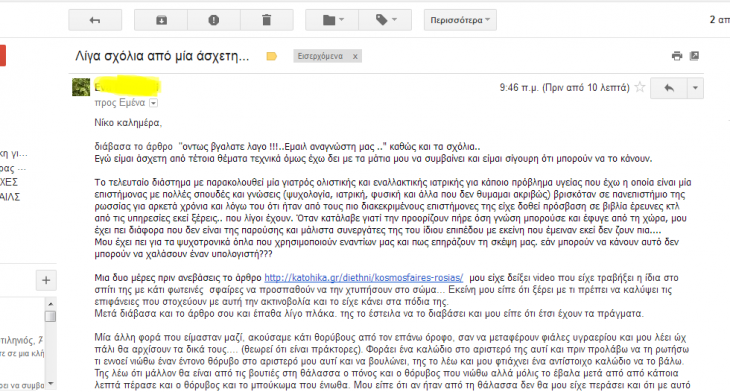Open the Περισσότερα menu

click(460, 20)
